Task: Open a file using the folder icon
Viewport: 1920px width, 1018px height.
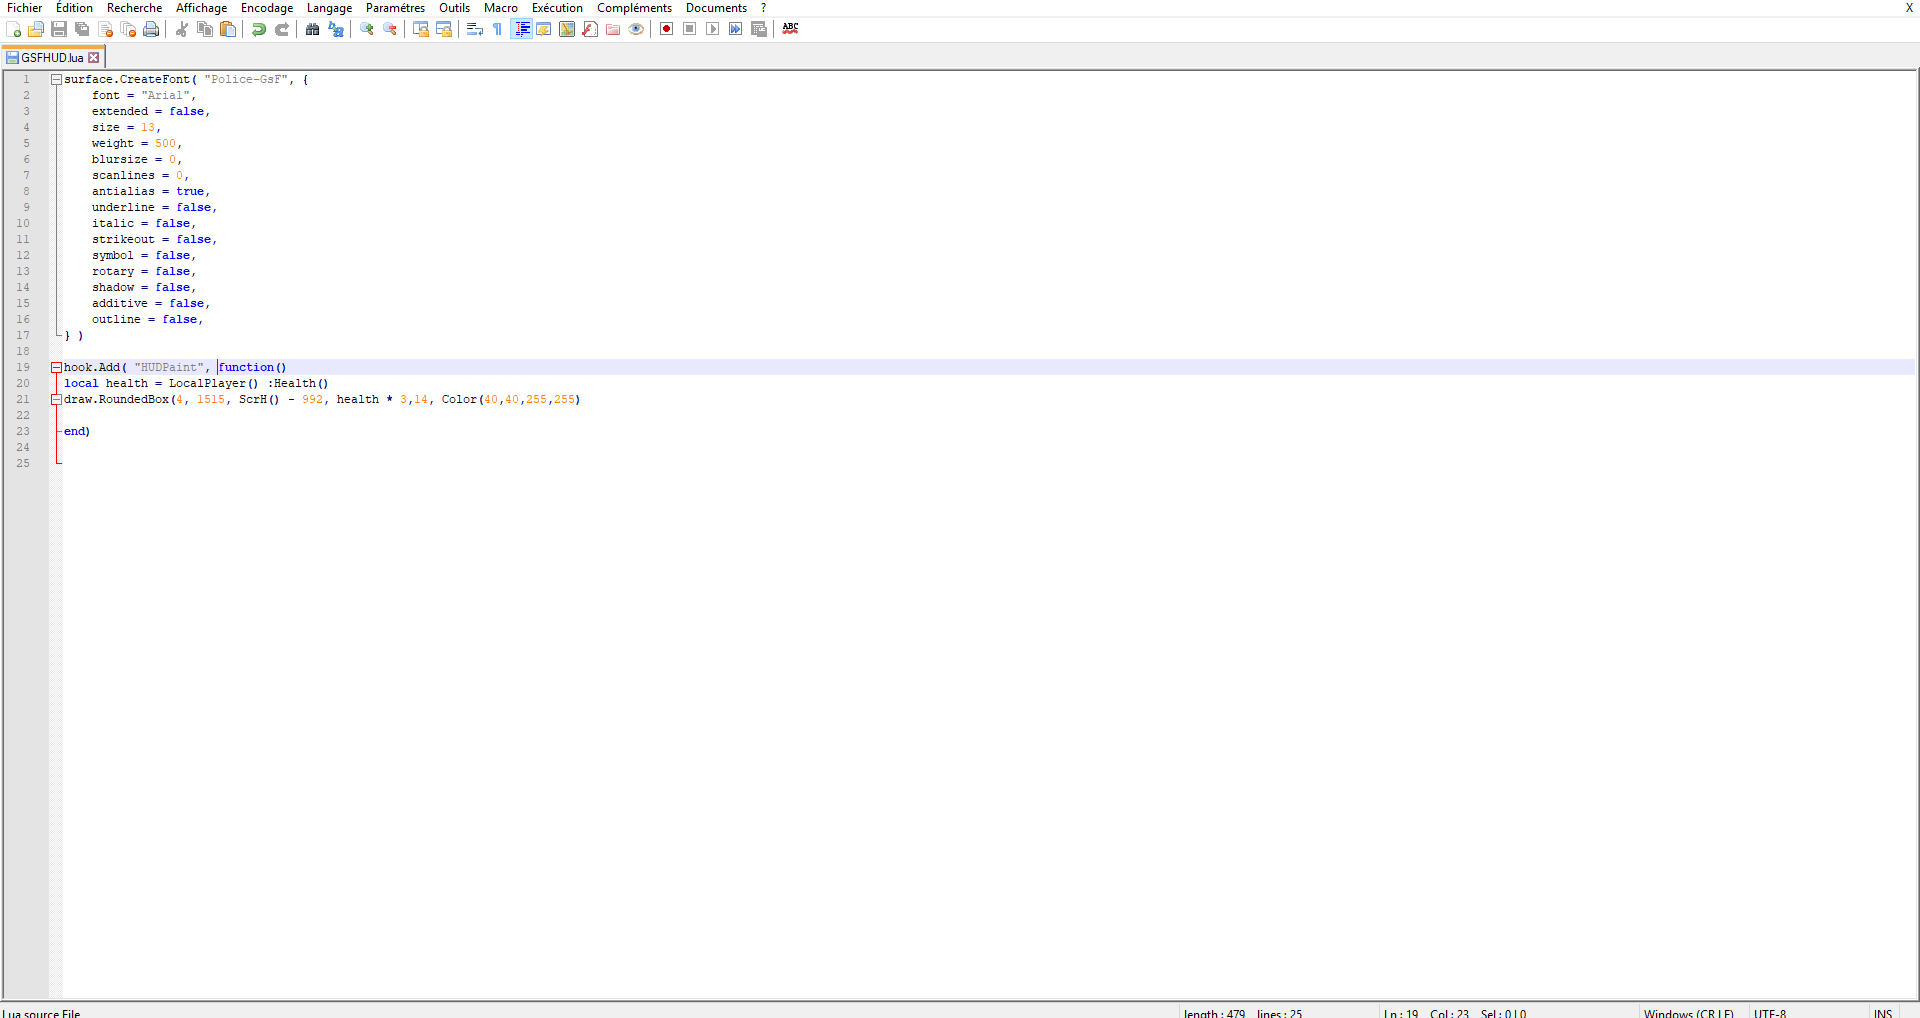Action: point(36,29)
